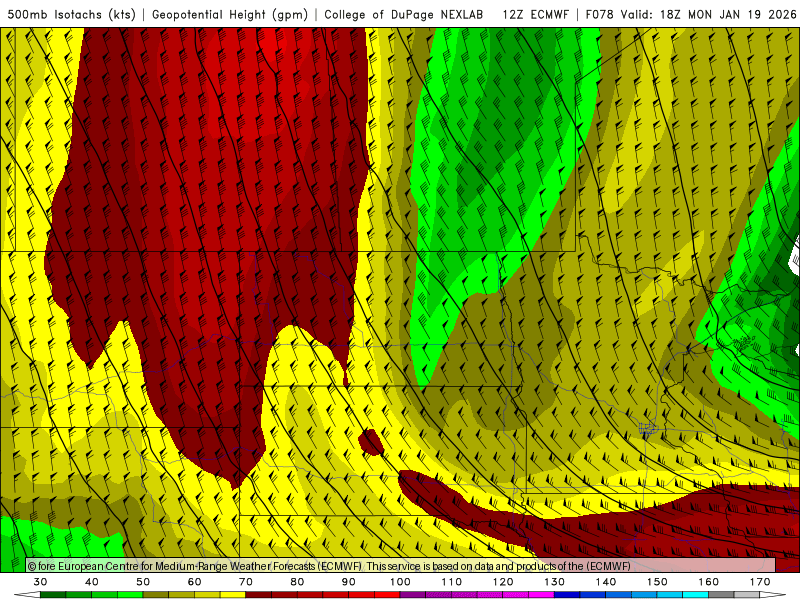The image size is (800, 600).
Task: Click the 70 label on the colorbar
Action: point(246,582)
